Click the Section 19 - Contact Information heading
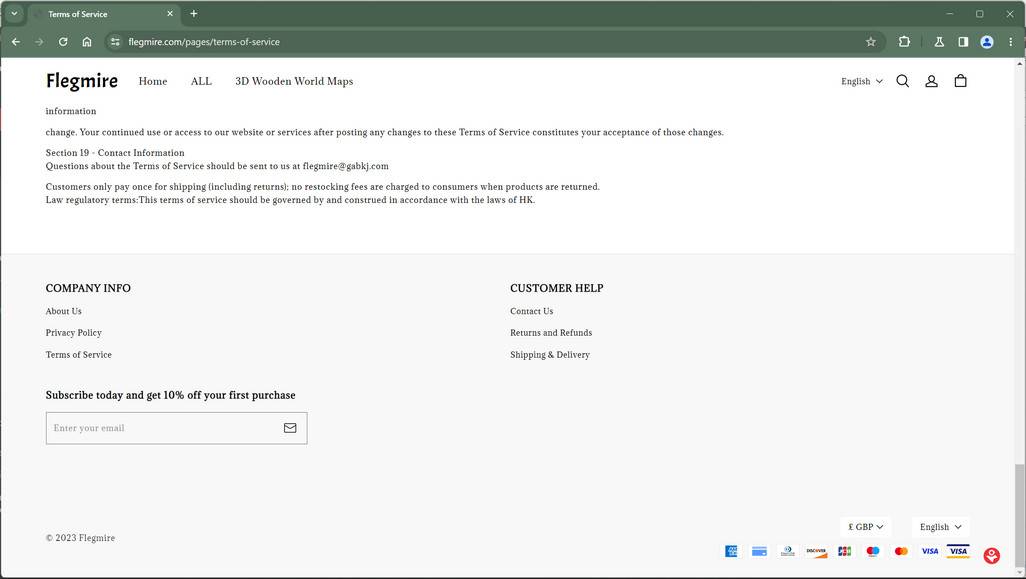The image size is (1026, 579). coord(115,153)
